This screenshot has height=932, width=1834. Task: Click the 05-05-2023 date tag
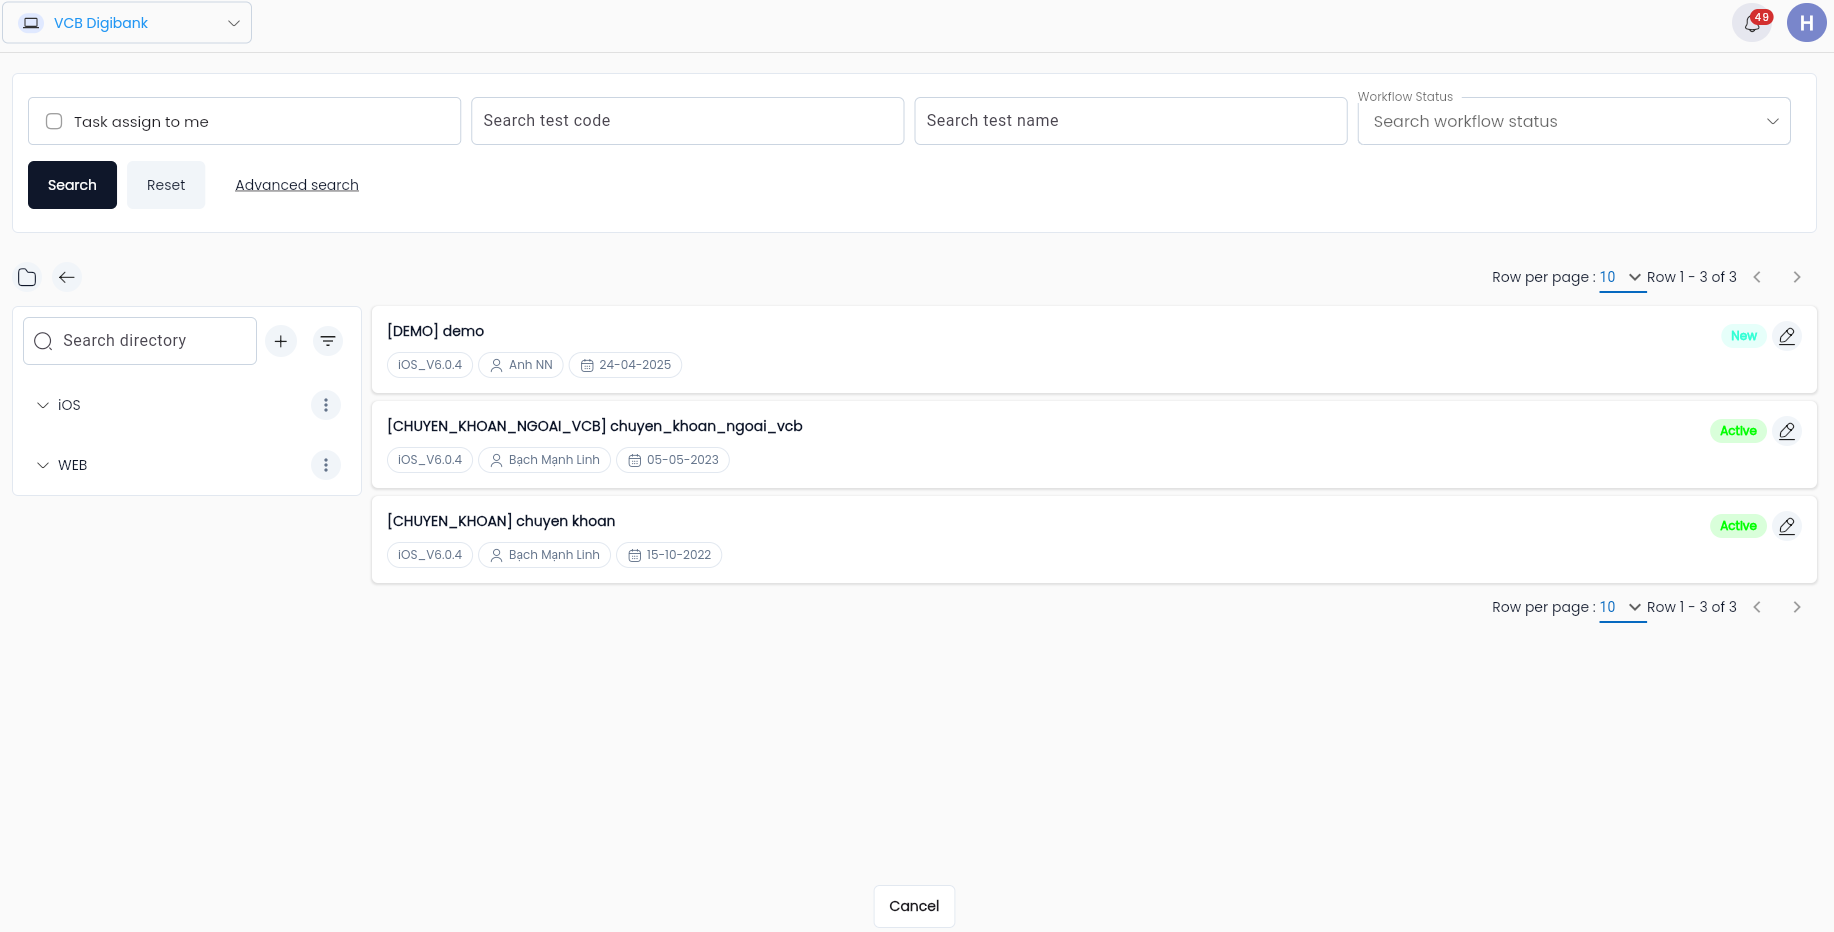pyautogui.click(x=673, y=460)
